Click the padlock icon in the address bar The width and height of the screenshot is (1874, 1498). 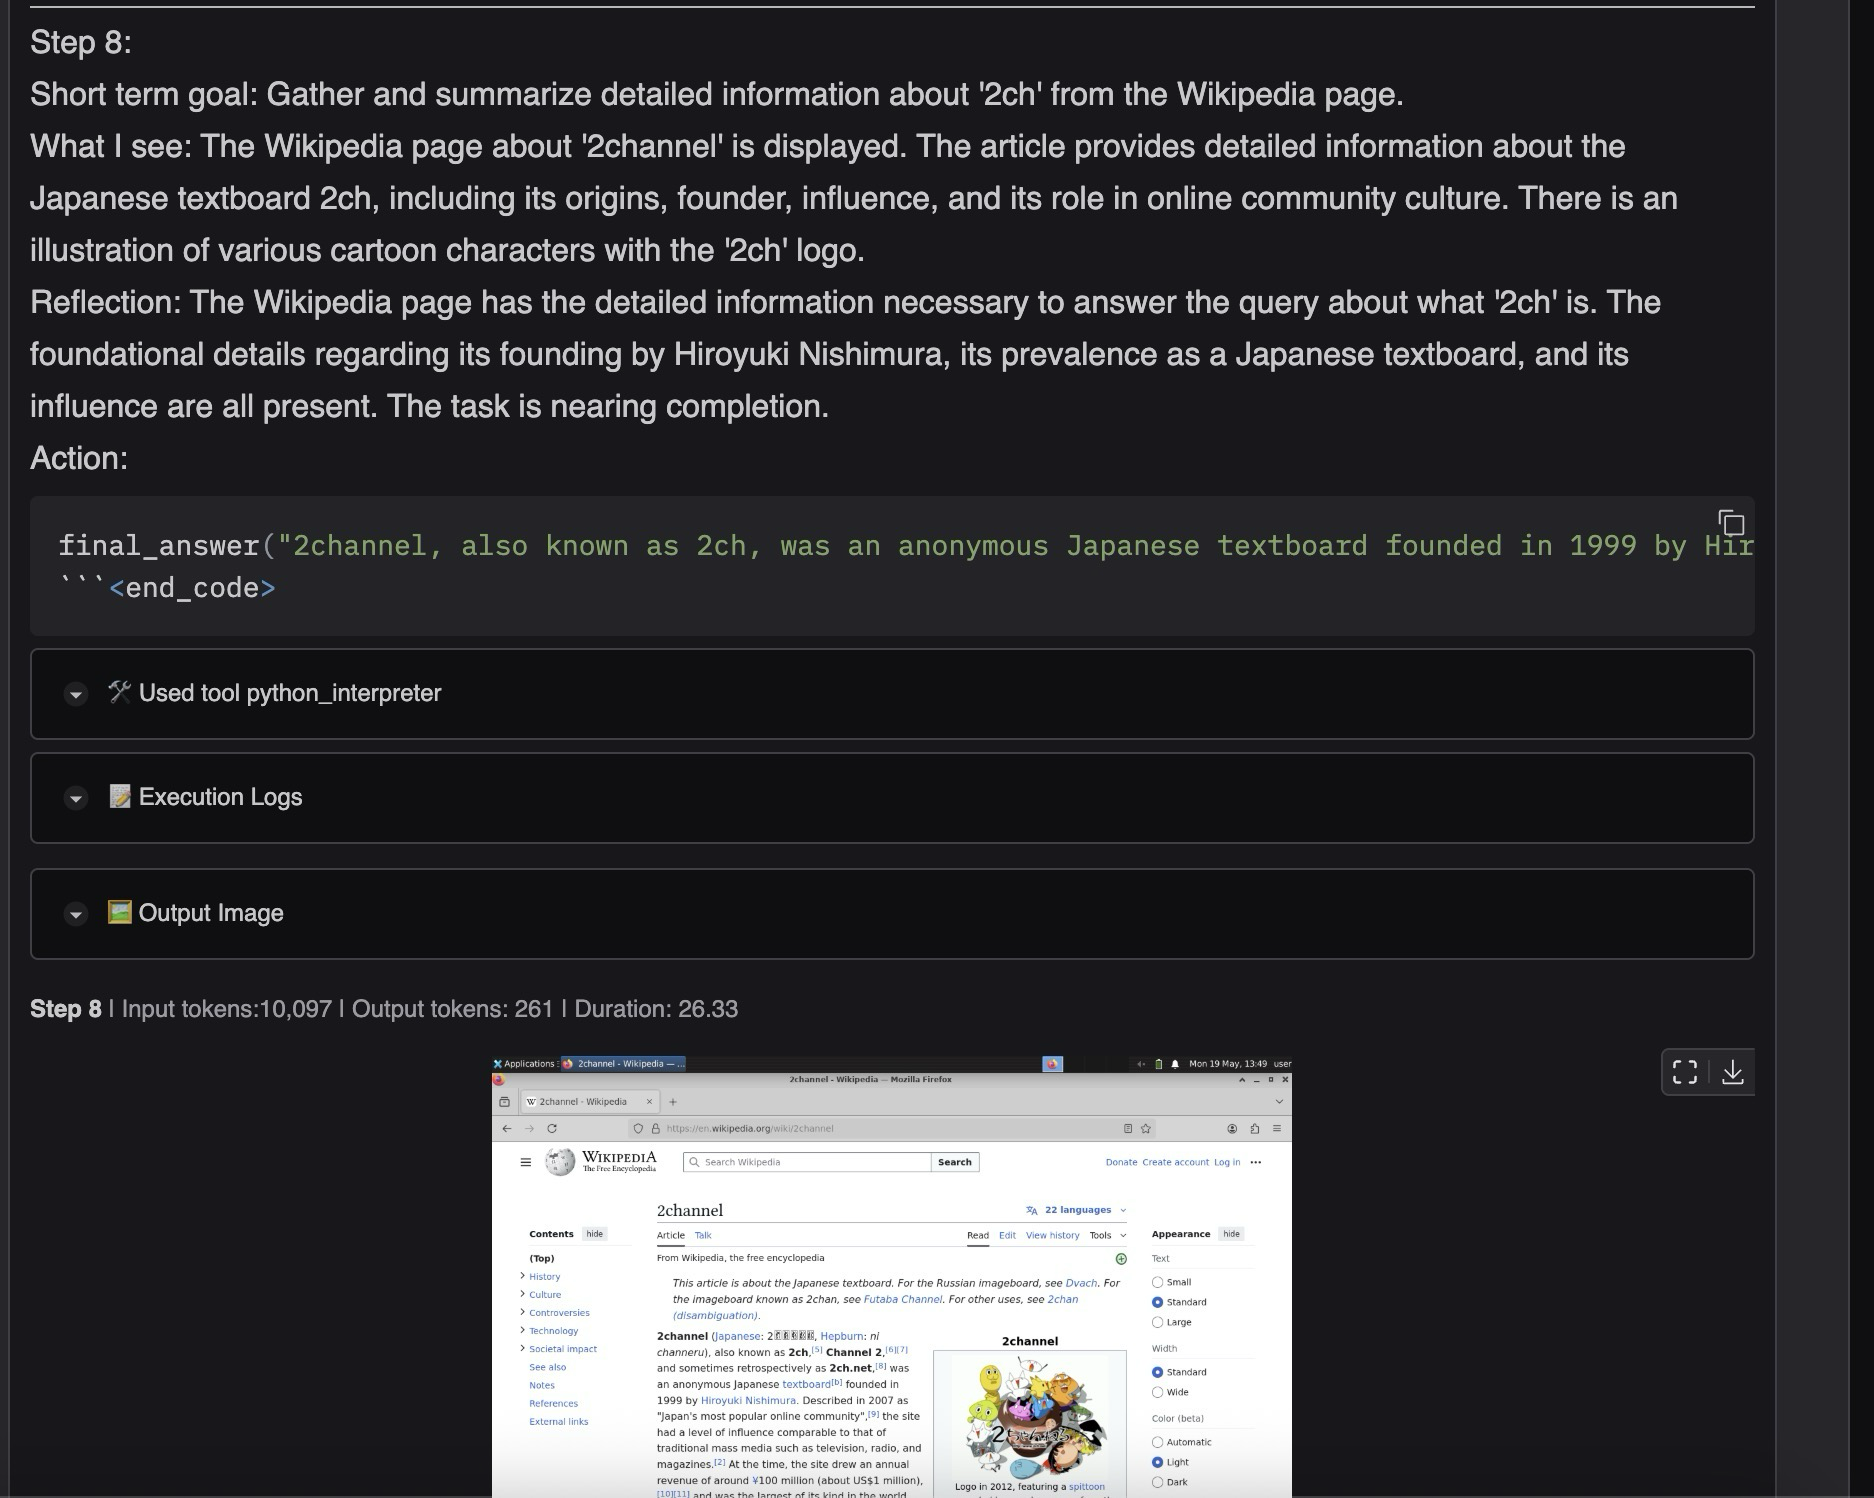pos(656,1128)
